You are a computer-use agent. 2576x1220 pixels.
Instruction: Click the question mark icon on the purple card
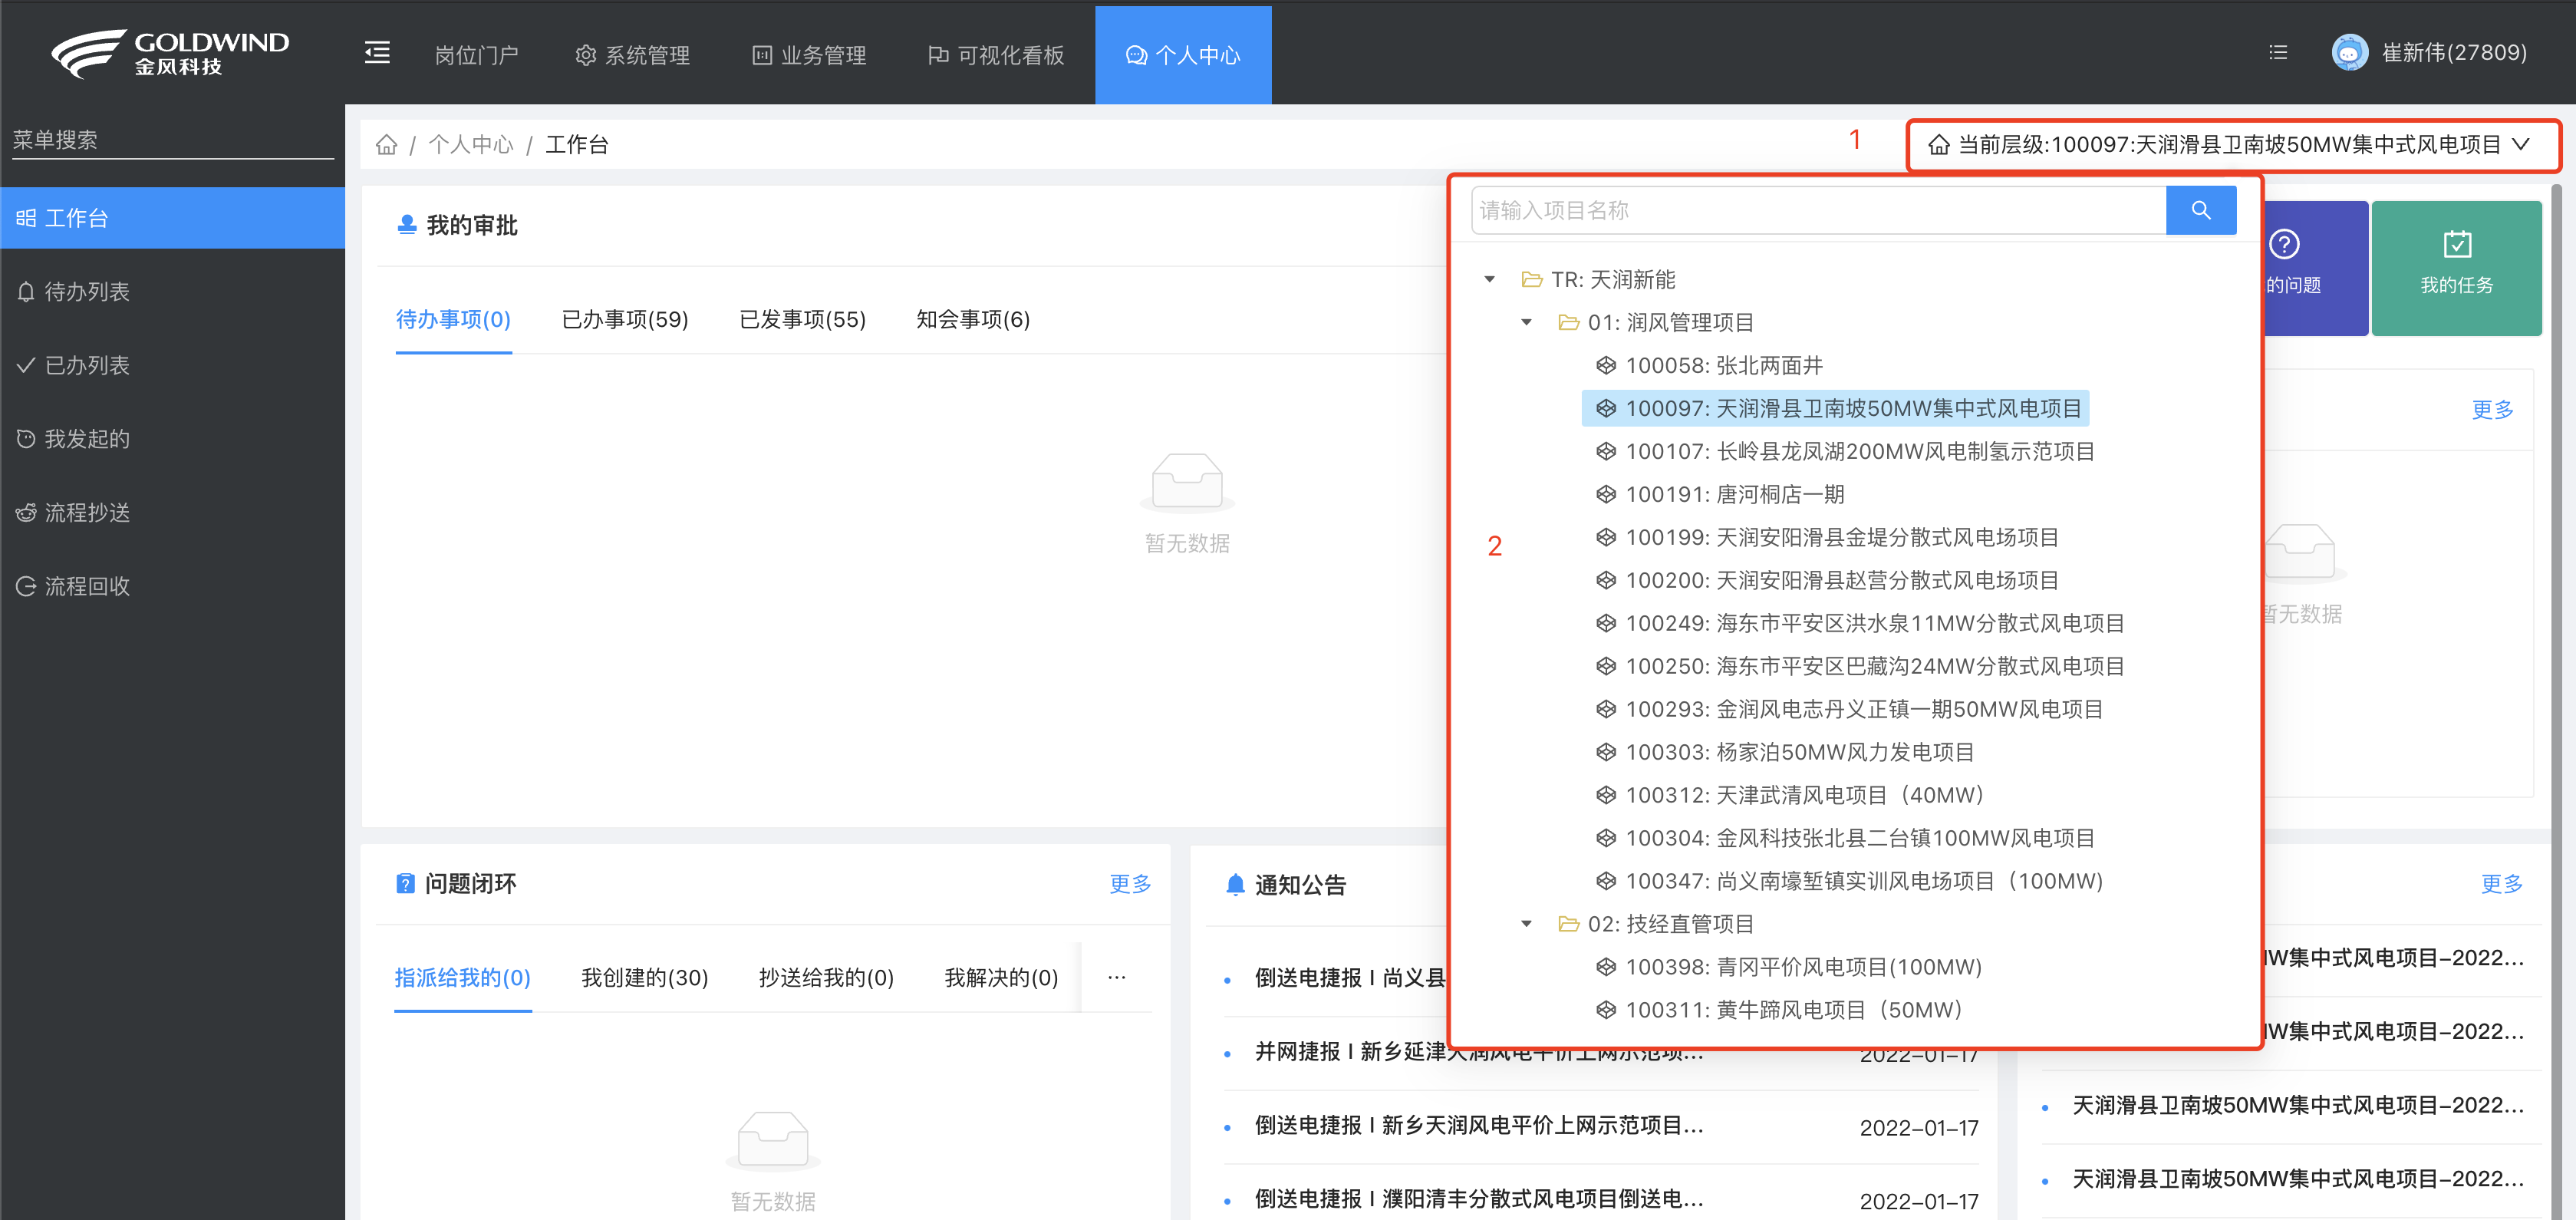coord(2284,244)
